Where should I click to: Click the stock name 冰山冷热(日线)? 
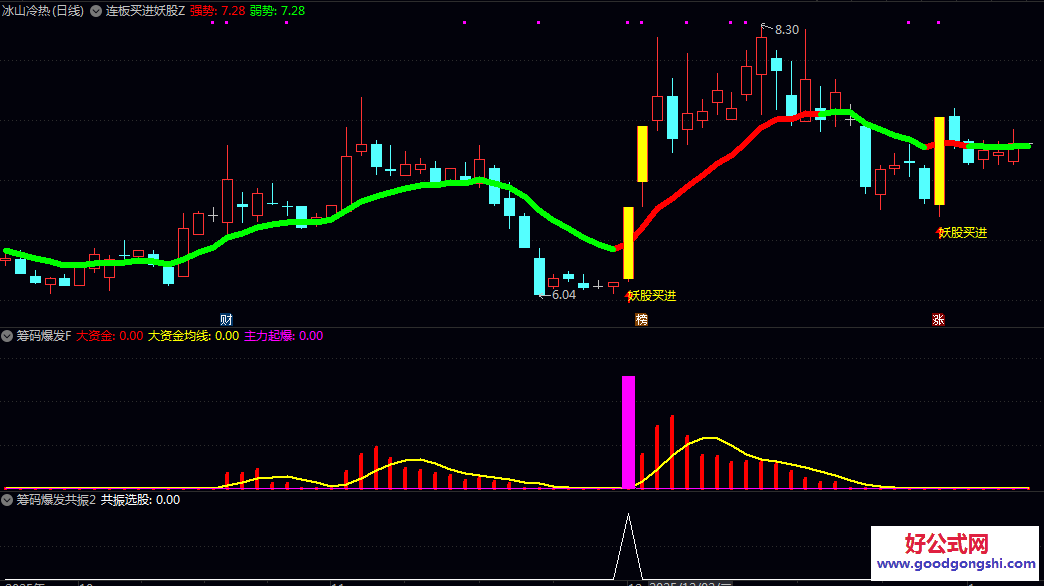coord(43,11)
